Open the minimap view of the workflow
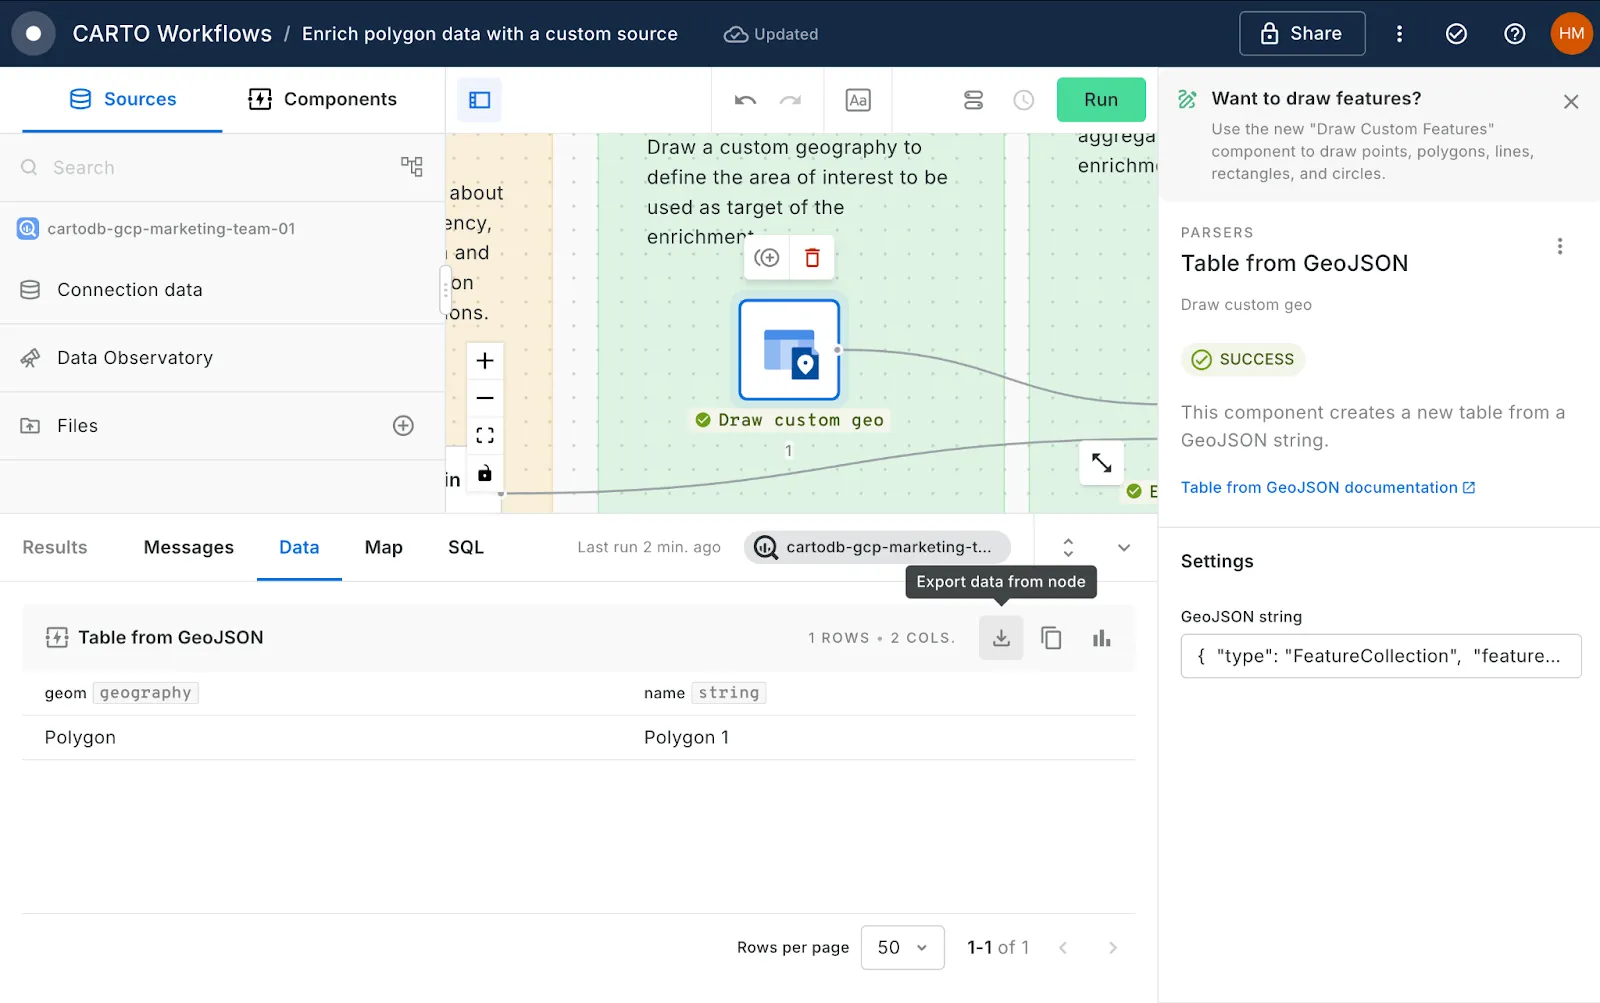The height and width of the screenshot is (1003, 1600). click(x=973, y=100)
